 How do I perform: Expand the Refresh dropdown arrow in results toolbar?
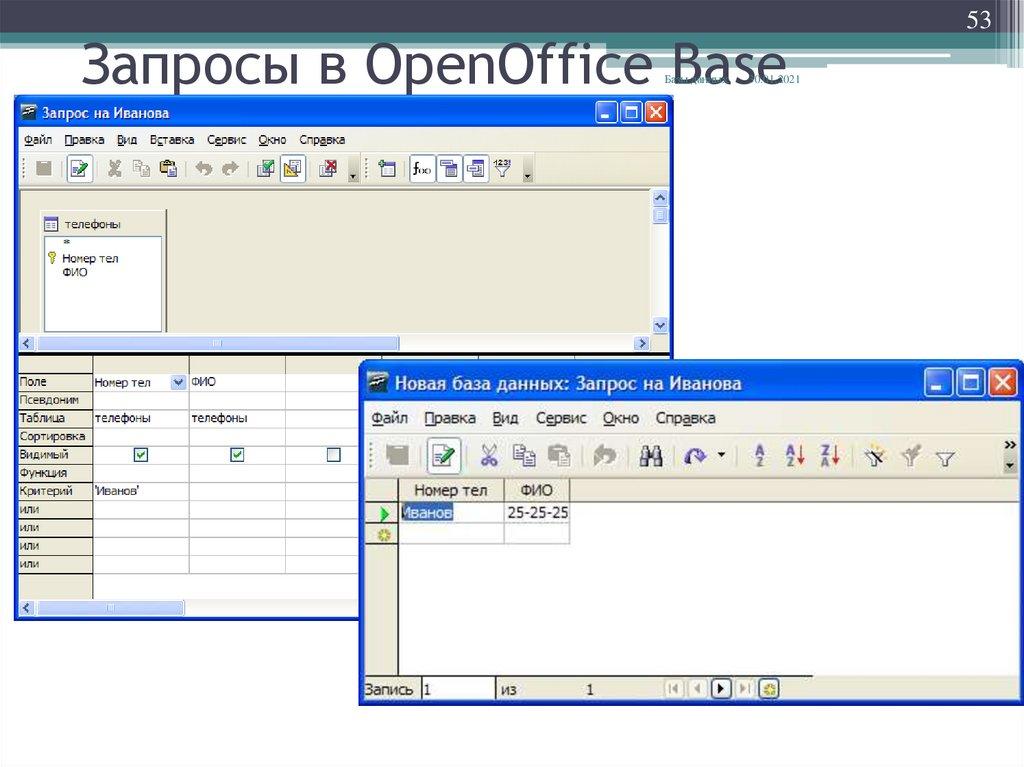click(719, 455)
